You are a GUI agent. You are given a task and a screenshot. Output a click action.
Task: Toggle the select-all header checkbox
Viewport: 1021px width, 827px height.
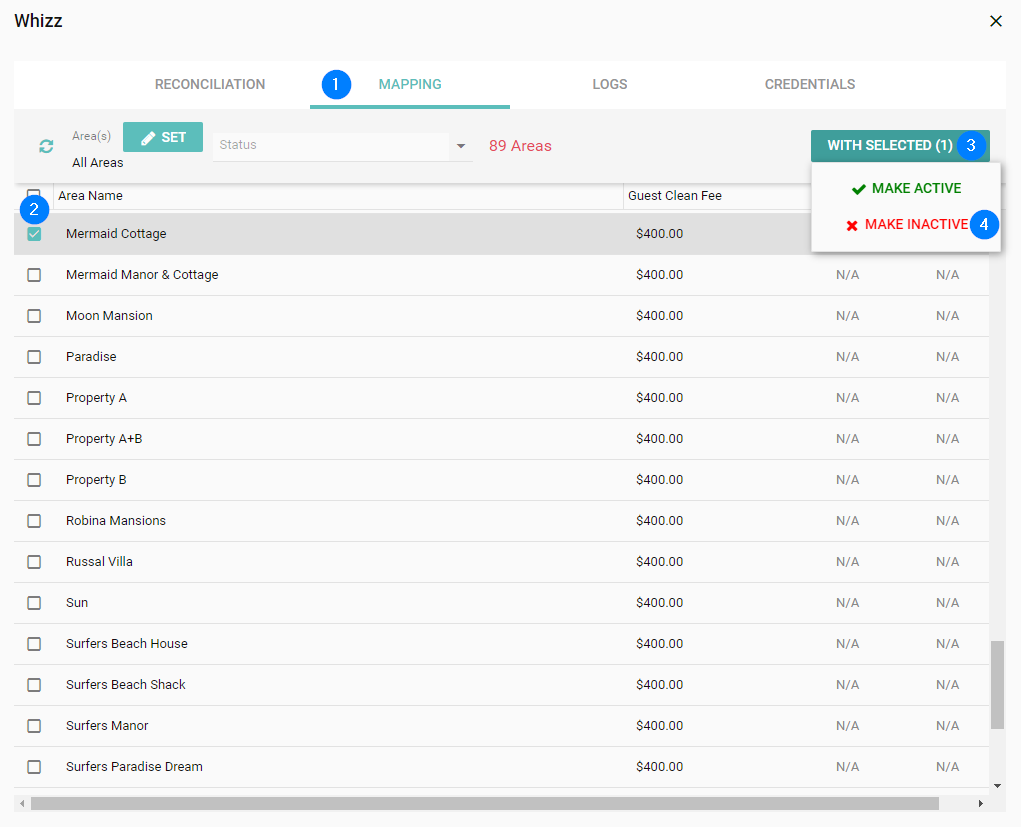[34, 194]
